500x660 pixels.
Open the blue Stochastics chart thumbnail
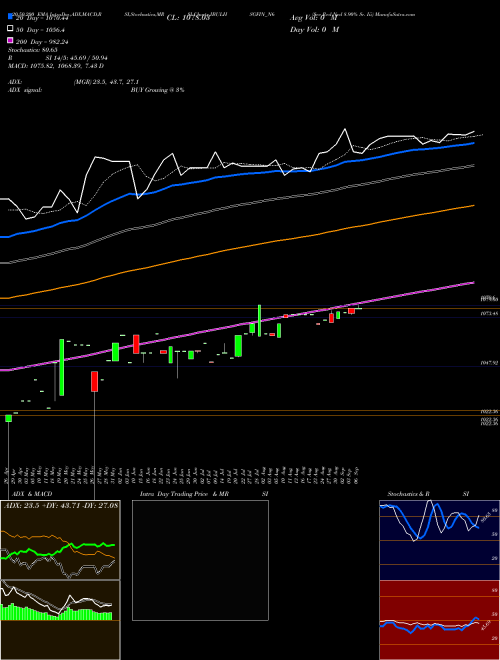tap(439, 540)
